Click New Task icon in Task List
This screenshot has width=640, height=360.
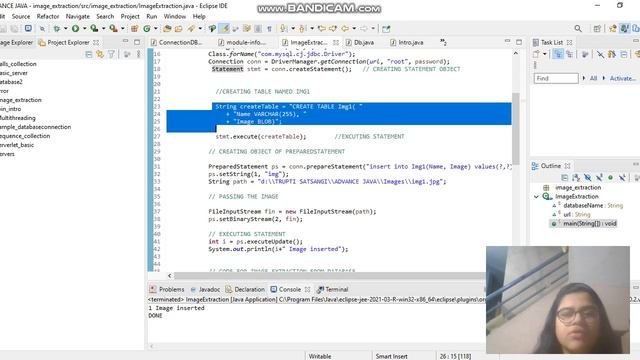click(x=536, y=54)
